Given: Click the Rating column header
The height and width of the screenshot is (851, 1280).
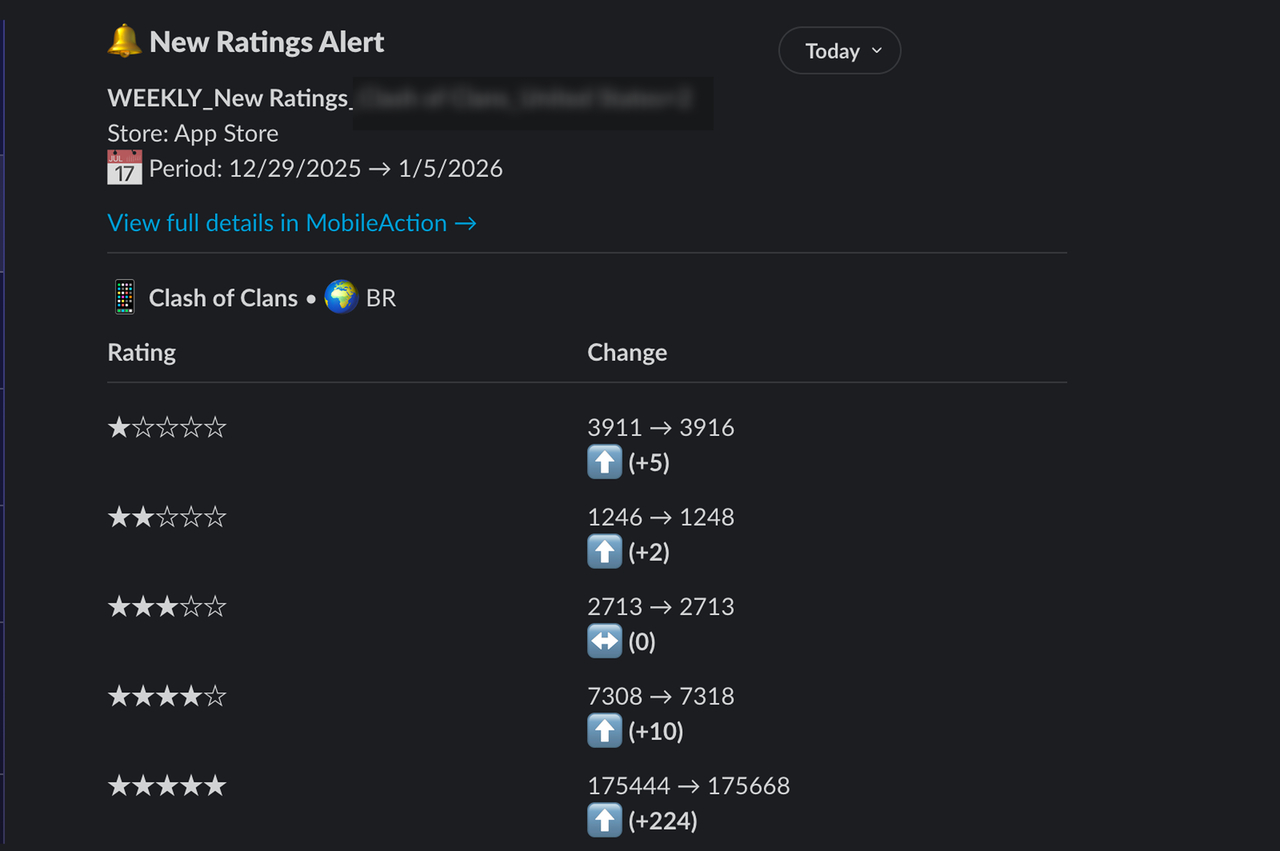Looking at the screenshot, I should click(142, 353).
